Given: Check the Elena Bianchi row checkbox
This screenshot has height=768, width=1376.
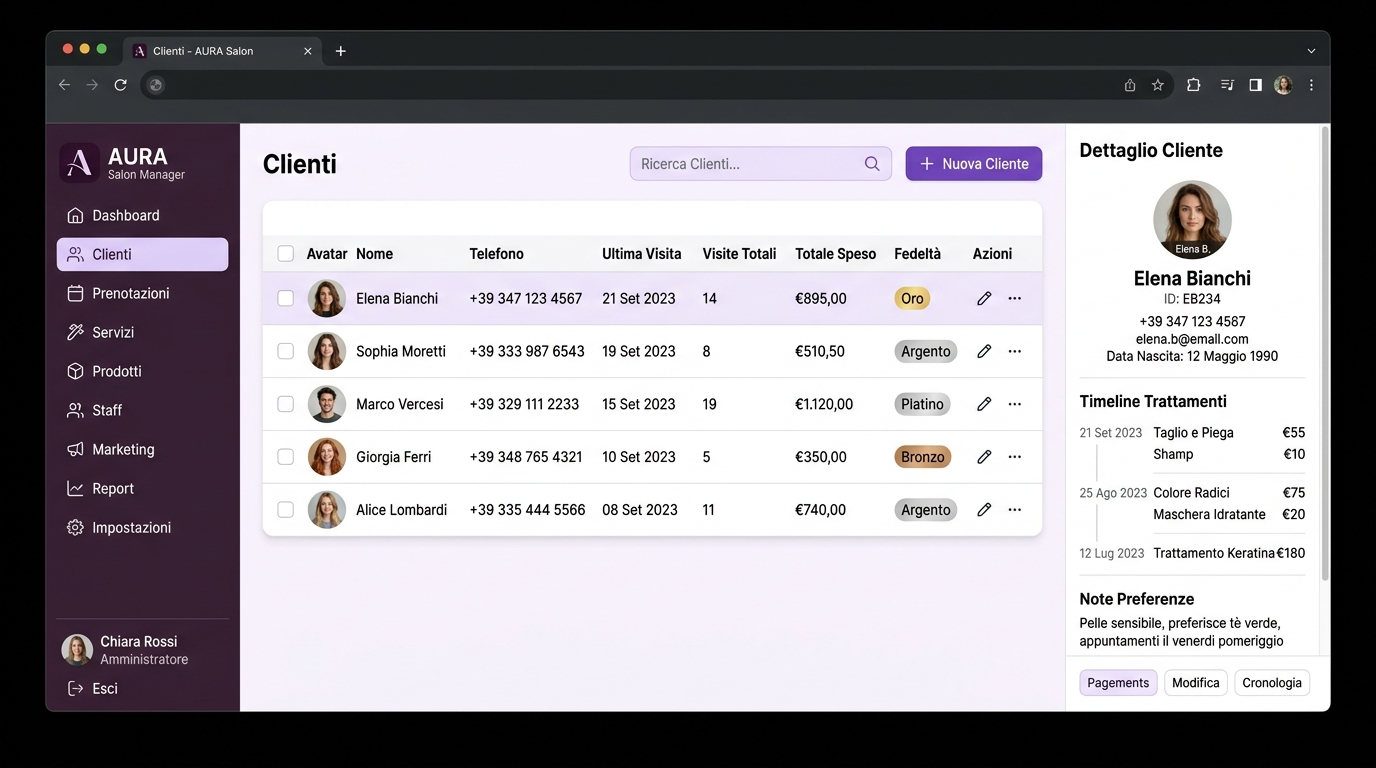Looking at the screenshot, I should coord(285,298).
